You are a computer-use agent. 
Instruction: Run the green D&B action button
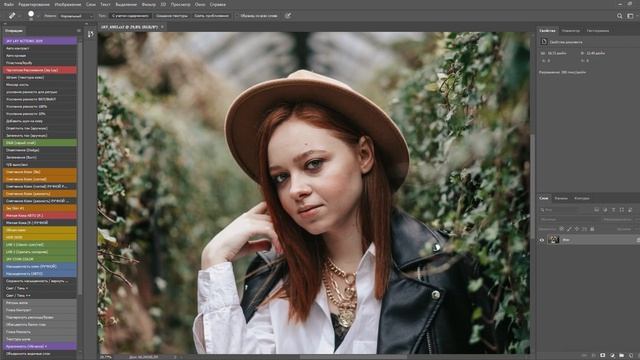[40, 143]
